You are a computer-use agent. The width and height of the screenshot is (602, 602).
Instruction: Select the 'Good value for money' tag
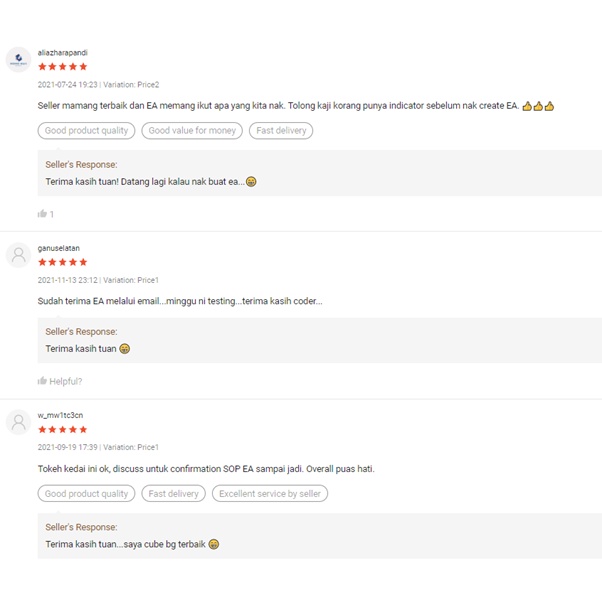192,131
